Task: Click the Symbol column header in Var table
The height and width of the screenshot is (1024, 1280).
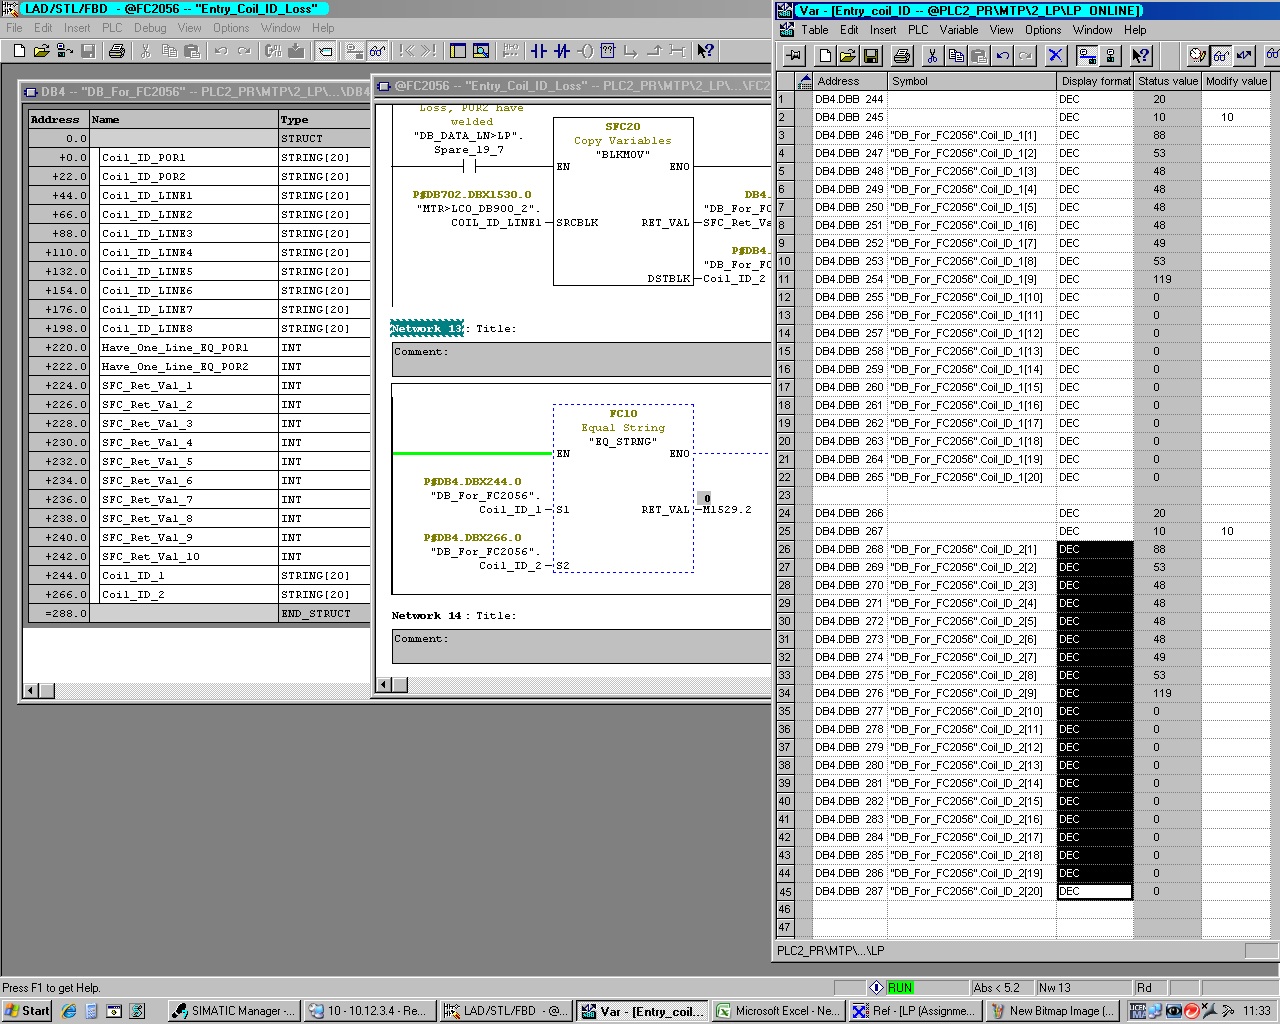Action: pyautogui.click(x=972, y=81)
